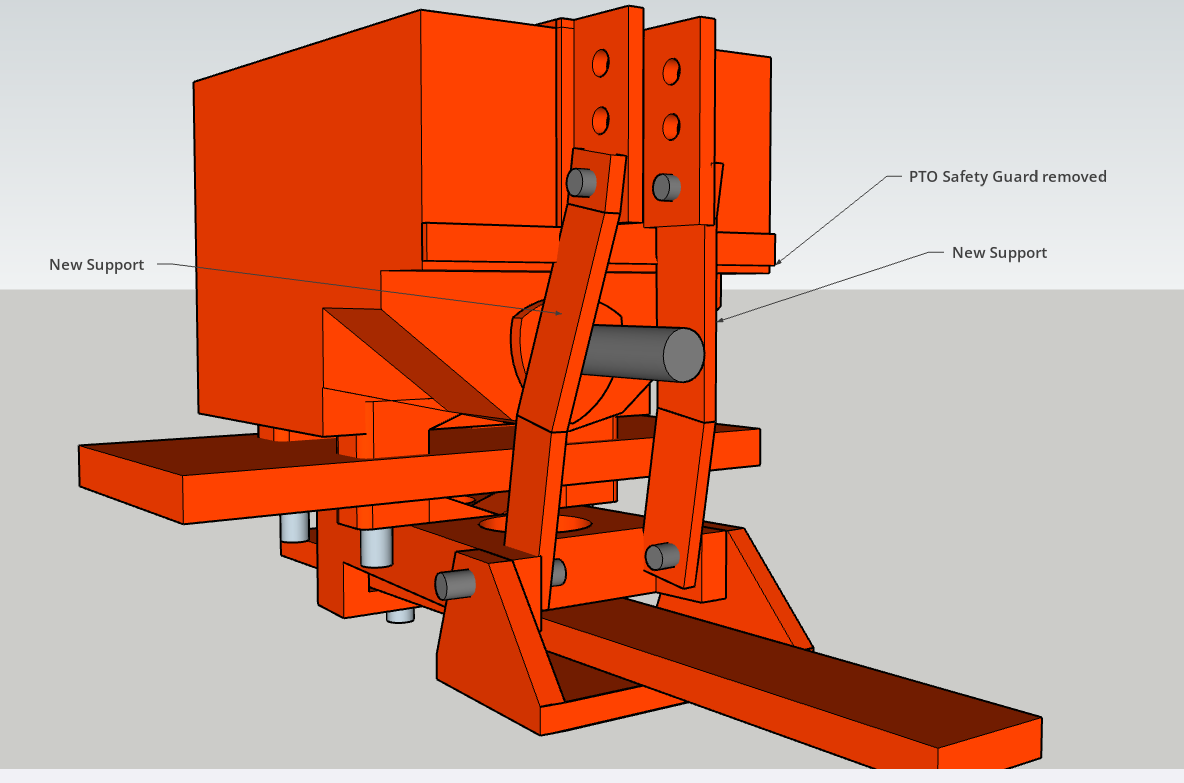
Task: Click the lower hole in right upright bracket
Action: pyautogui.click(x=672, y=125)
